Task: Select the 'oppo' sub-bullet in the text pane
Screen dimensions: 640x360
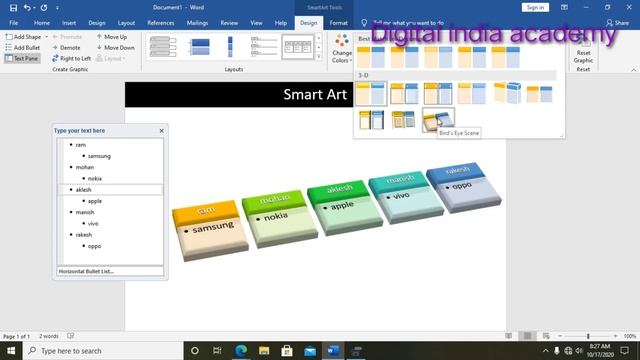Action: click(x=94, y=246)
